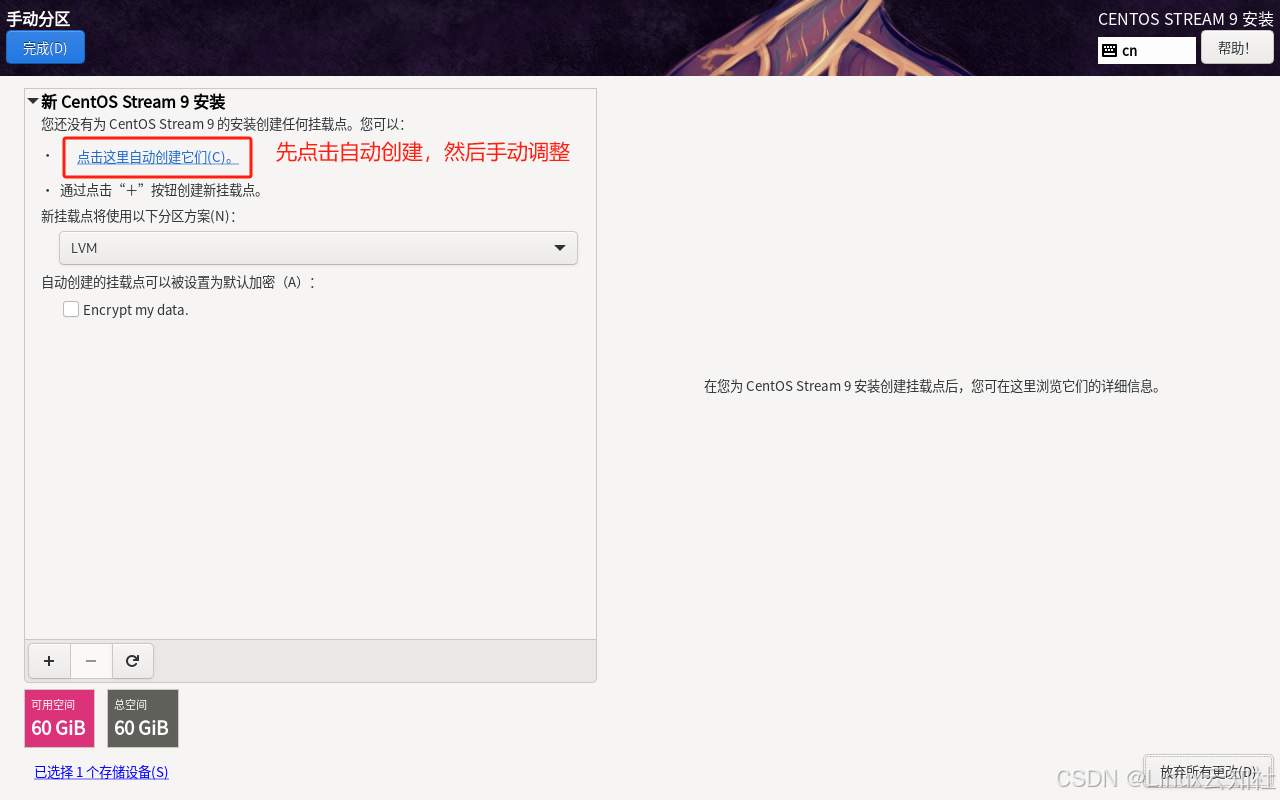Screen dimensions: 1280x800
Task: Open 已选择 1 个存储设备(S) link
Action: [100, 772]
